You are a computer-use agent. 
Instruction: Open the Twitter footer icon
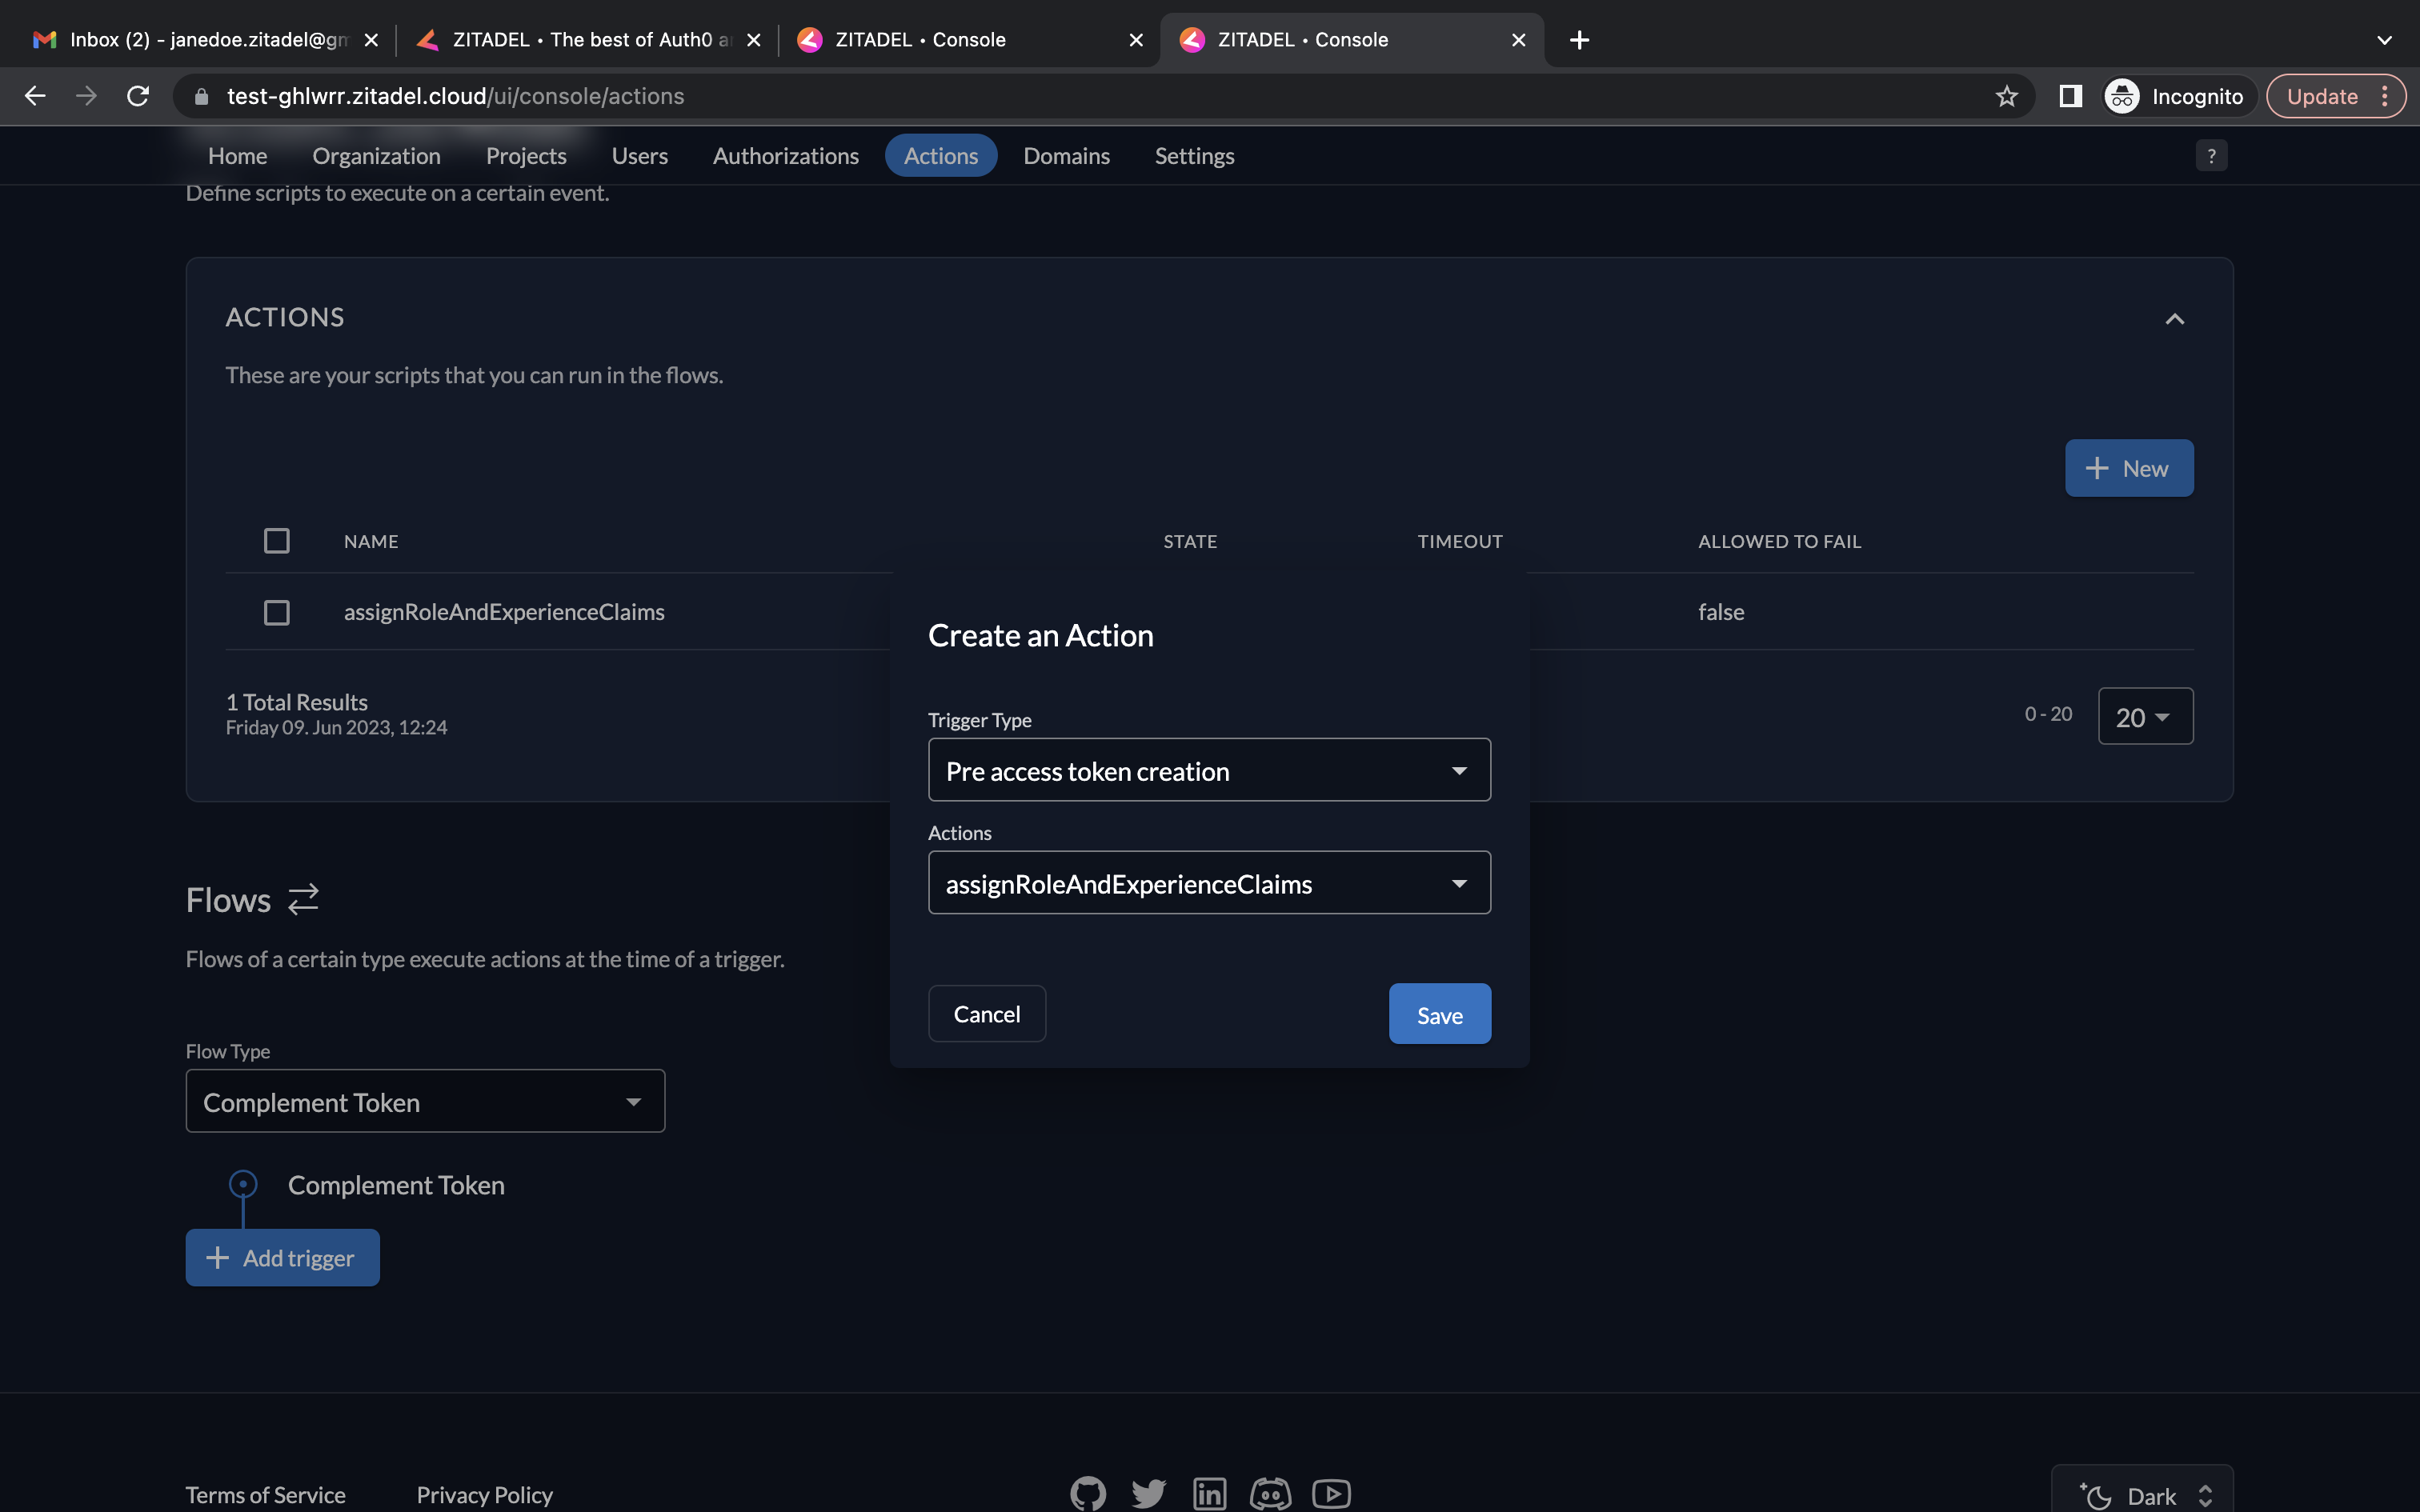pos(1148,1493)
